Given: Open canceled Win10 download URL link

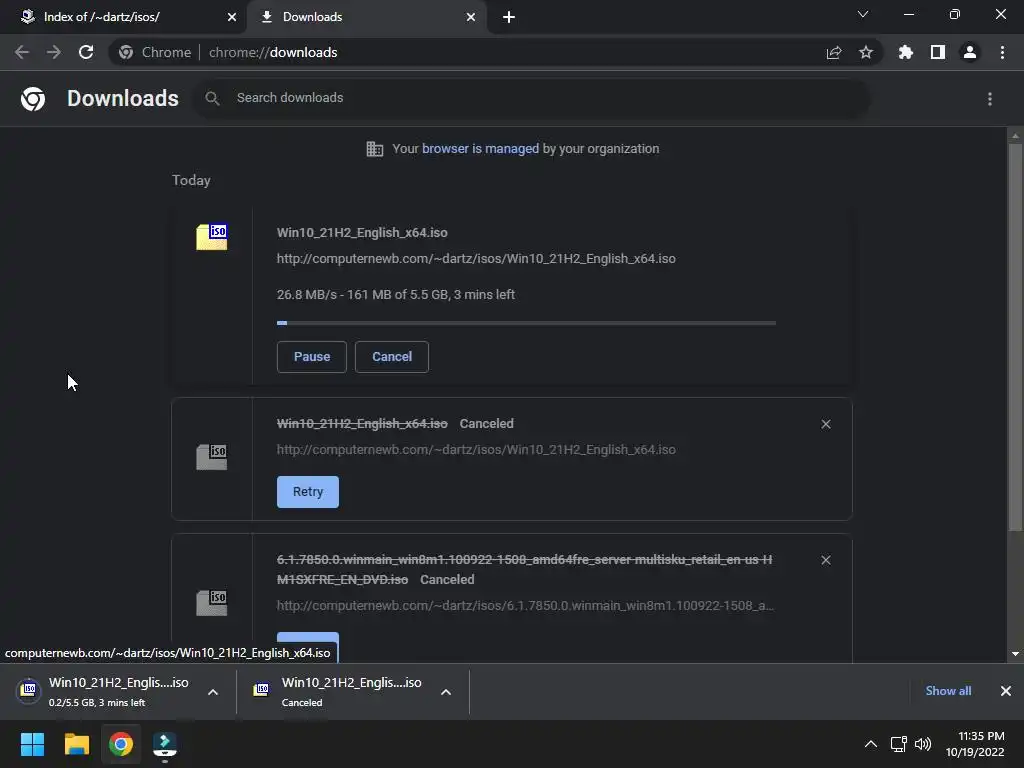Looking at the screenshot, I should point(476,450).
